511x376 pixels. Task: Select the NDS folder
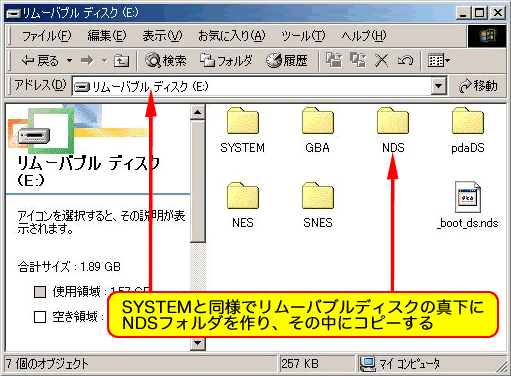point(393,121)
